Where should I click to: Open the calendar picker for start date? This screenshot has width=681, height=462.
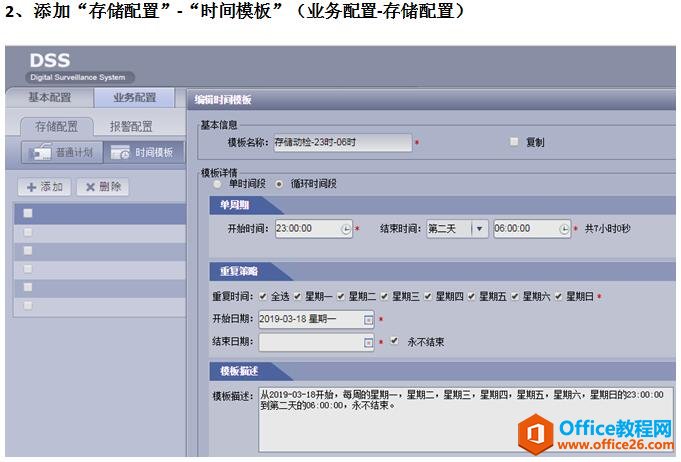click(368, 319)
